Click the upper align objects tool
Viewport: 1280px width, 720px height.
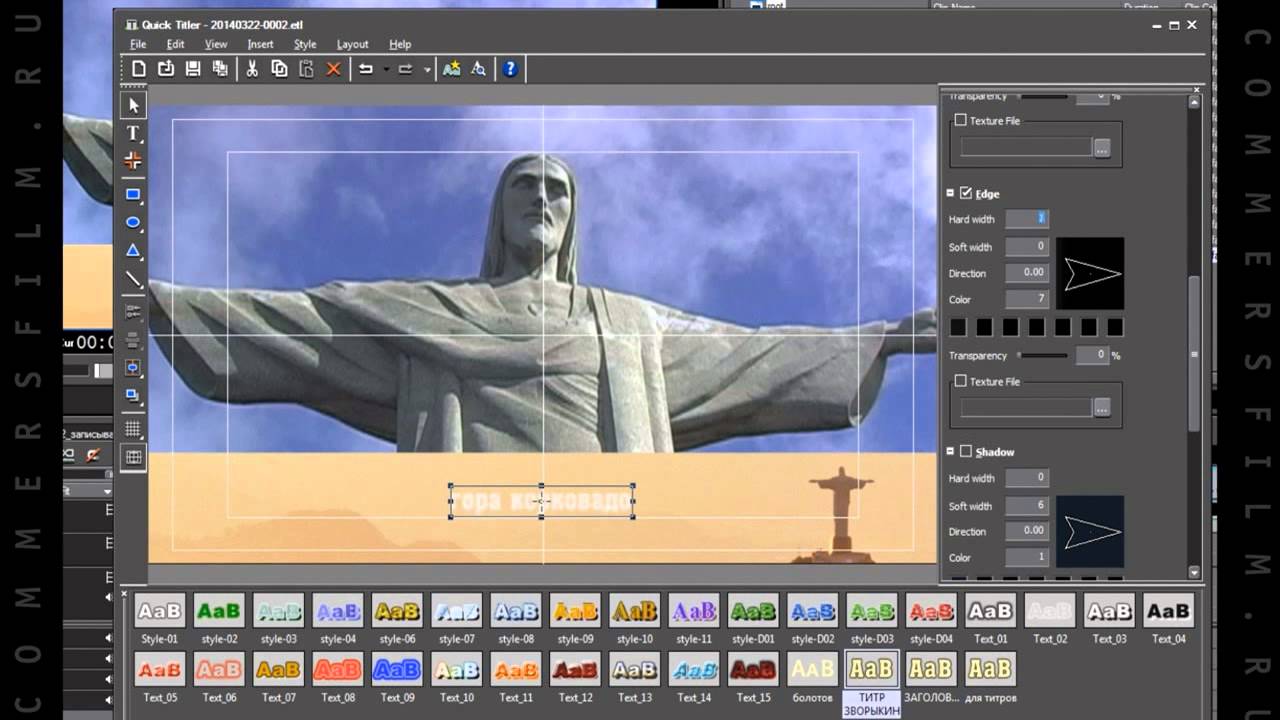[x=133, y=312]
